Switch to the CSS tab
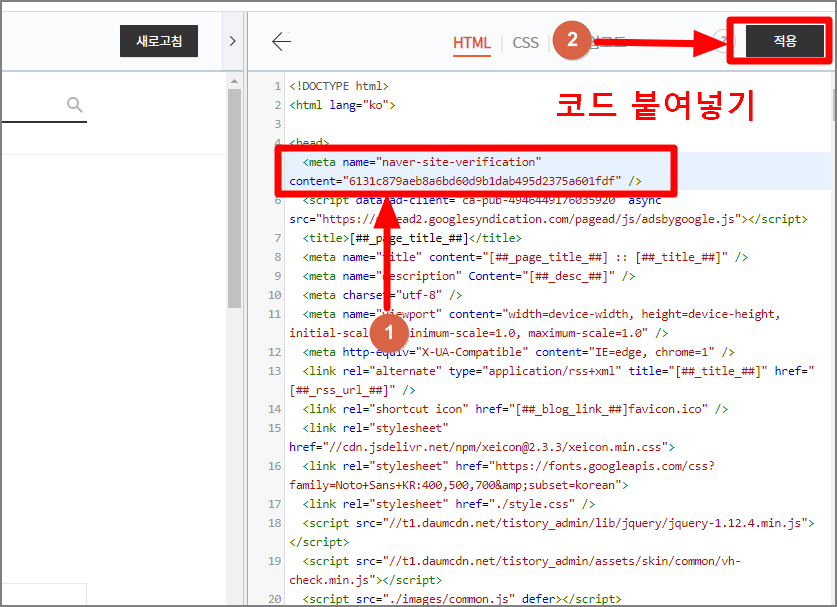This screenshot has width=837, height=607. tap(525, 43)
